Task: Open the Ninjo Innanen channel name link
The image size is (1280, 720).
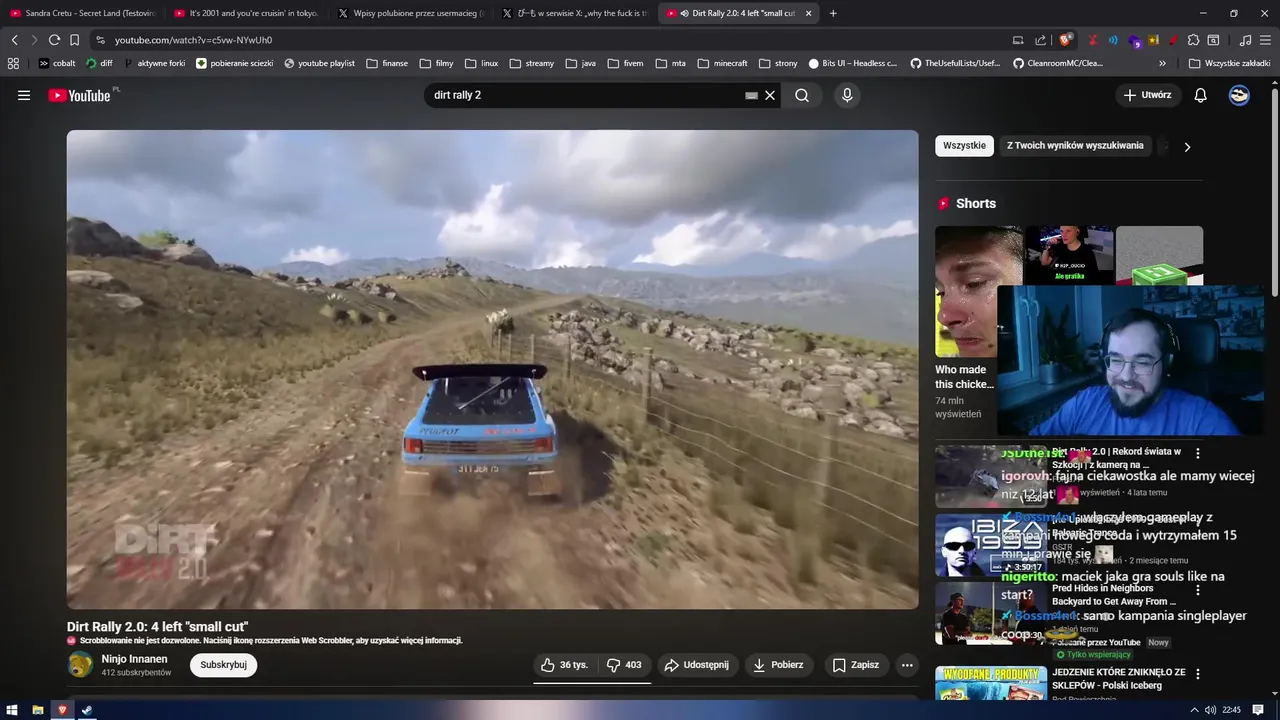Action: coord(134,659)
